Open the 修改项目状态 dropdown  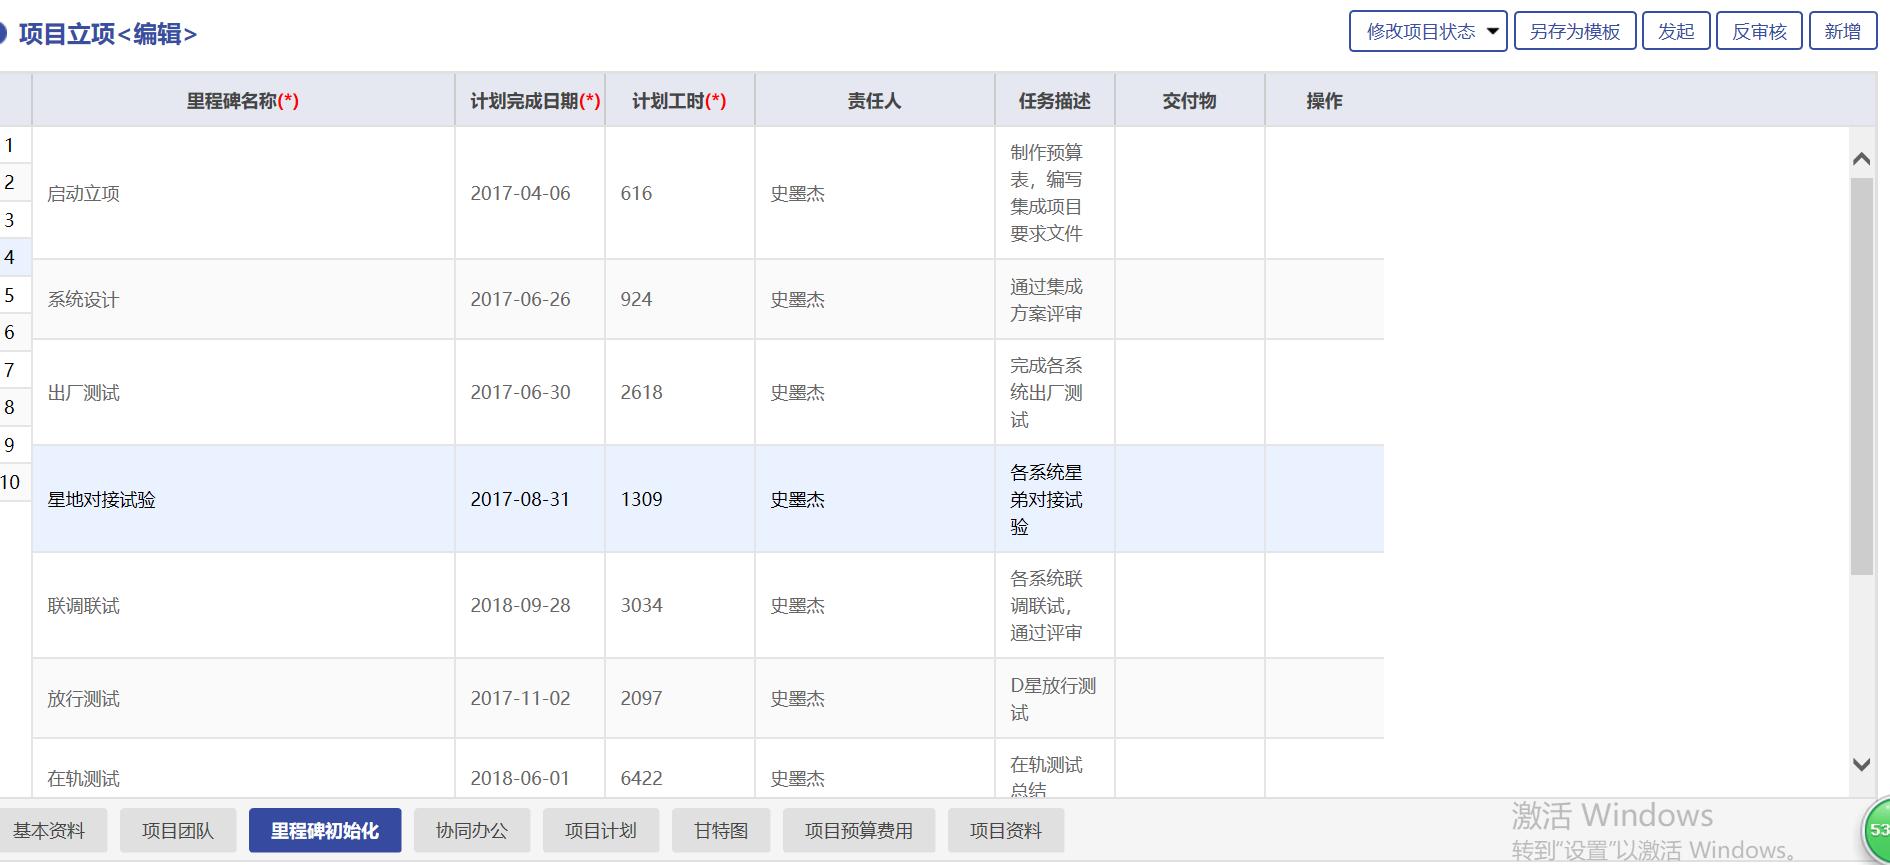coord(1427,32)
